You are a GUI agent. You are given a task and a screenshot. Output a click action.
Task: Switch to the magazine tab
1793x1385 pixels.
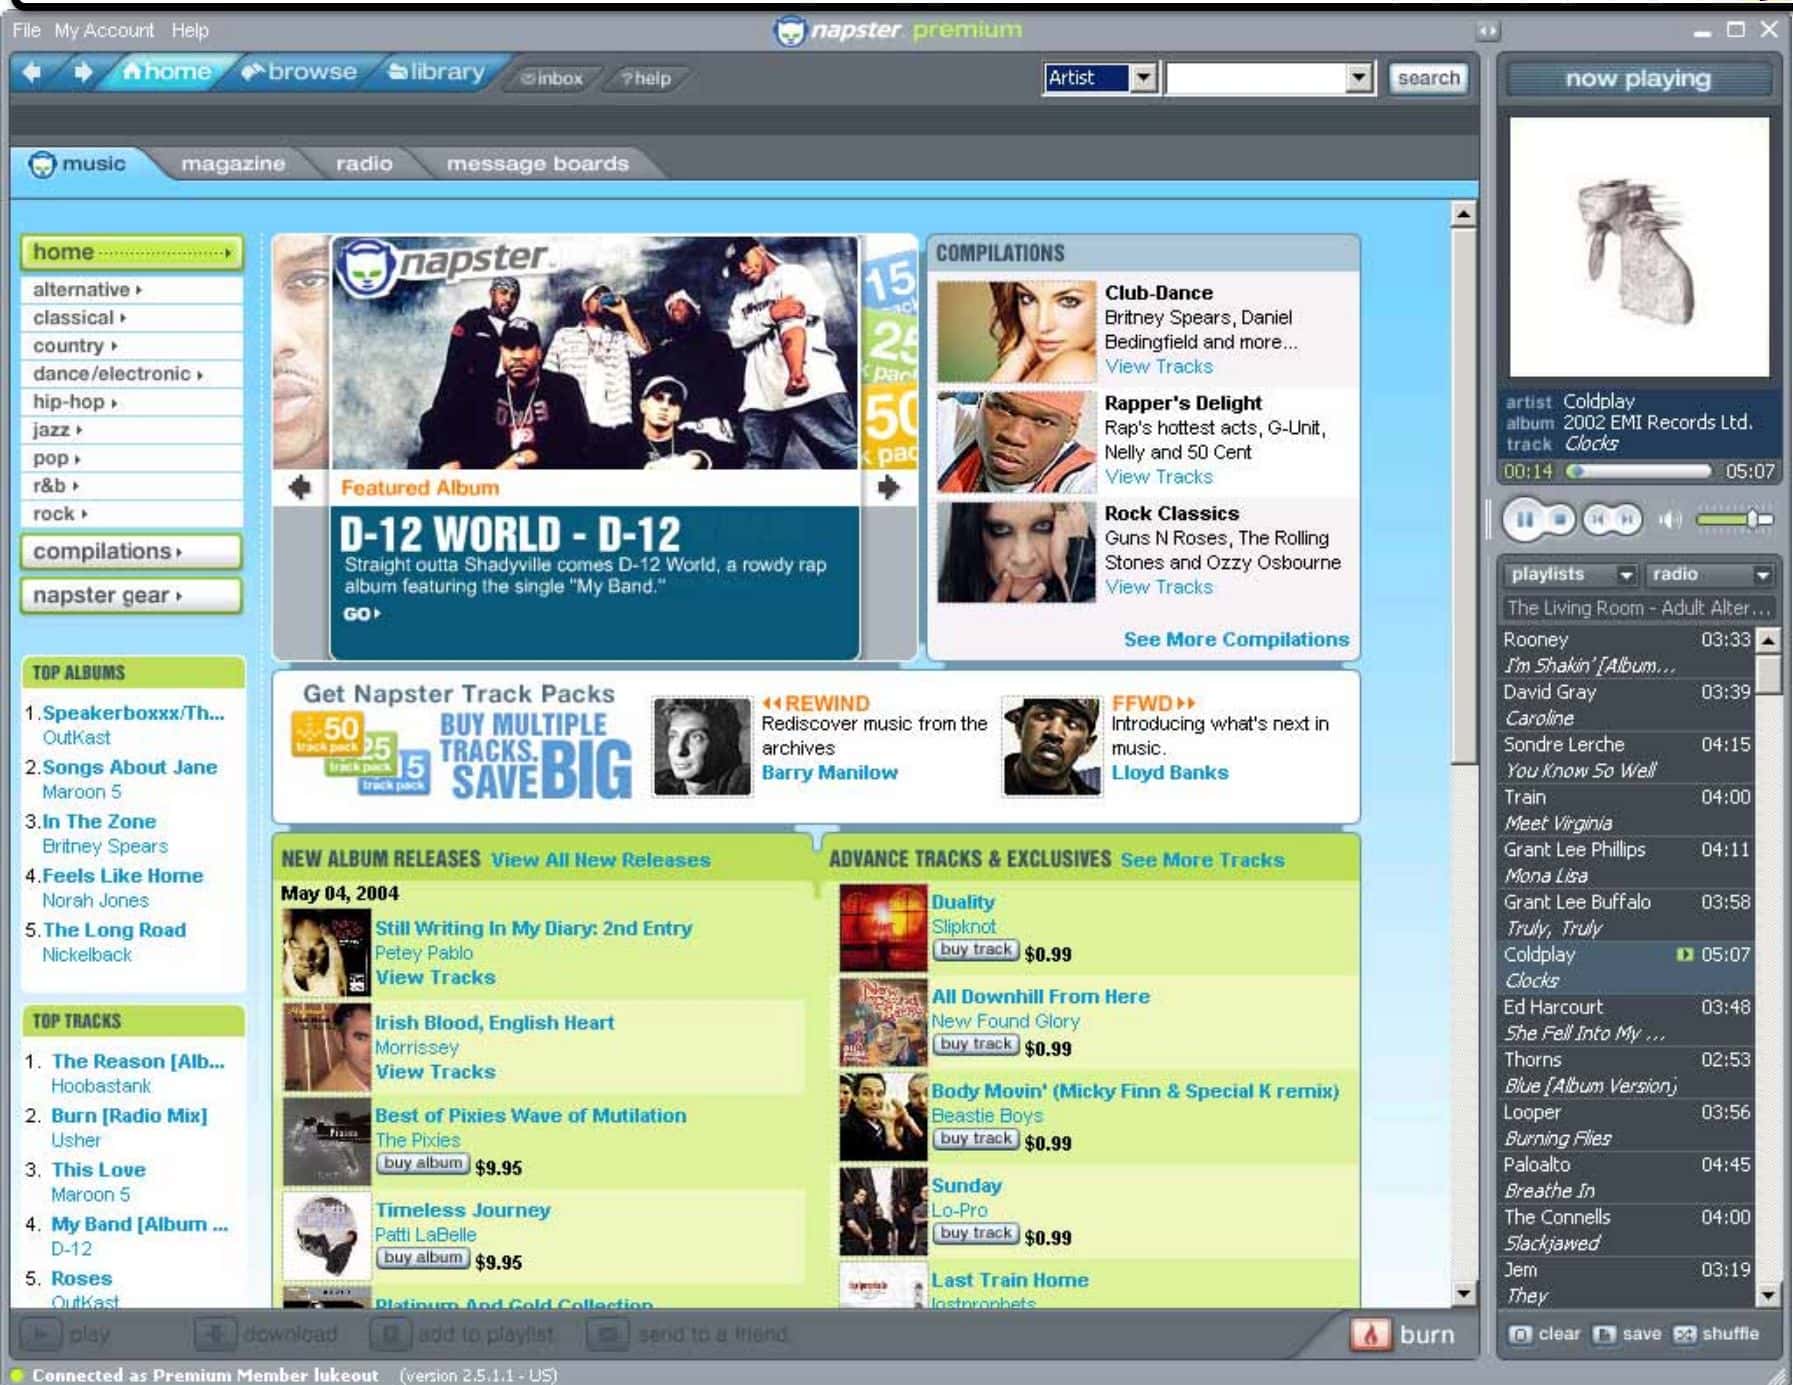coord(233,163)
